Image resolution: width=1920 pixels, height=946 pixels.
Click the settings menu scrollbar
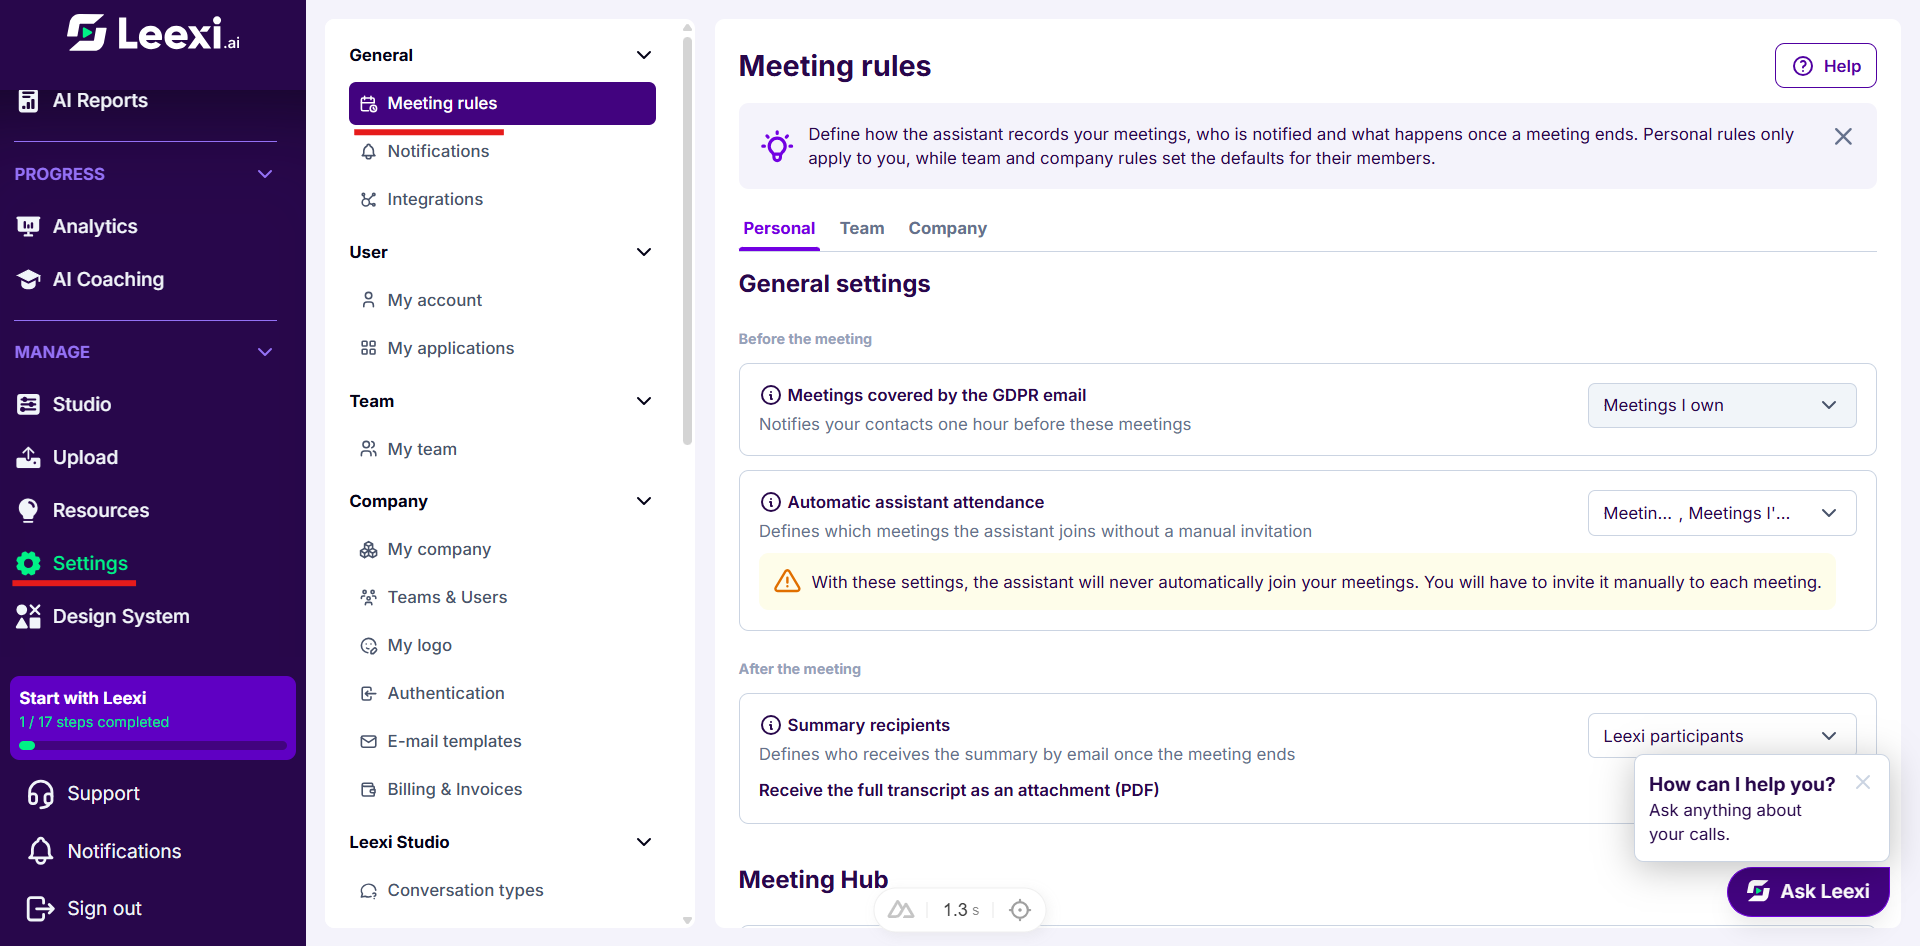click(x=687, y=240)
